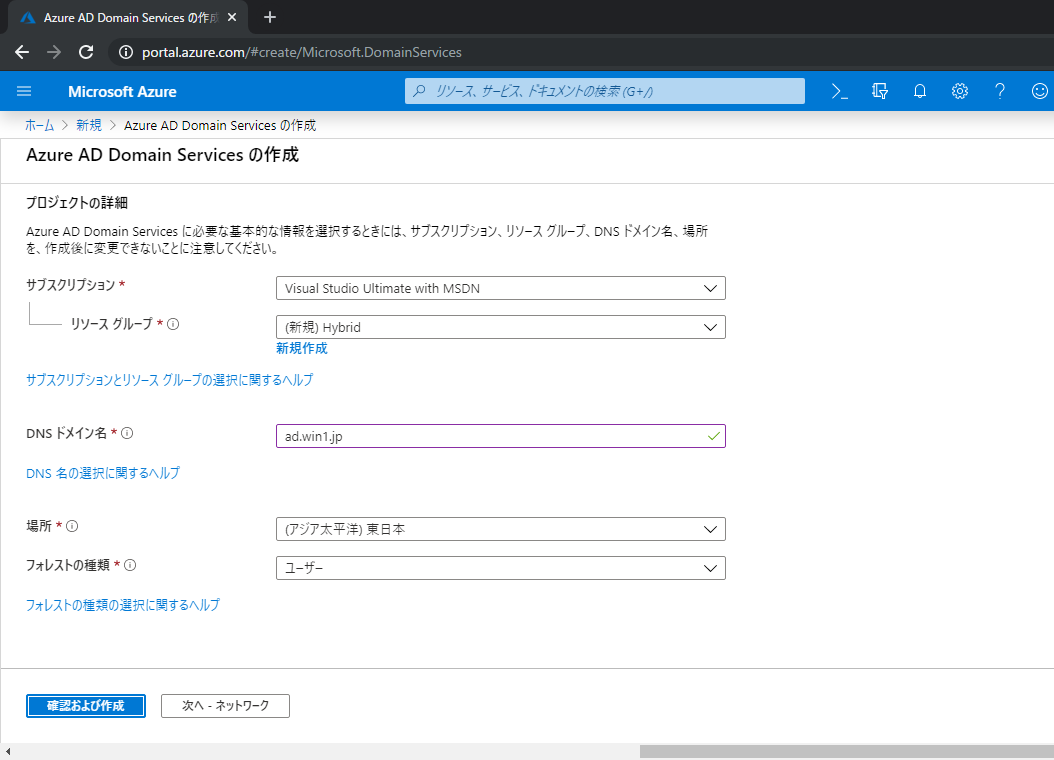Show info tooltip for 場所
Image resolution: width=1054 pixels, height=760 pixels.
[72, 526]
